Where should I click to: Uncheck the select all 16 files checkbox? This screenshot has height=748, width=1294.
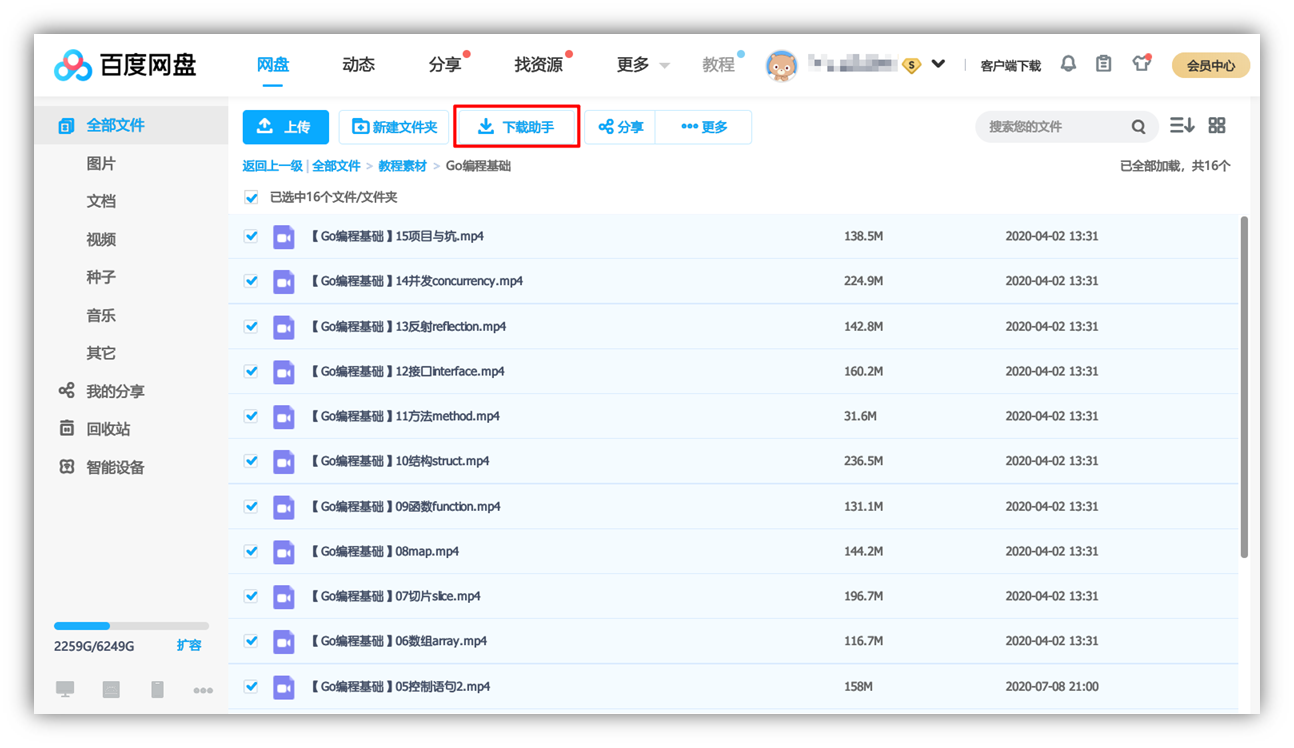point(251,197)
